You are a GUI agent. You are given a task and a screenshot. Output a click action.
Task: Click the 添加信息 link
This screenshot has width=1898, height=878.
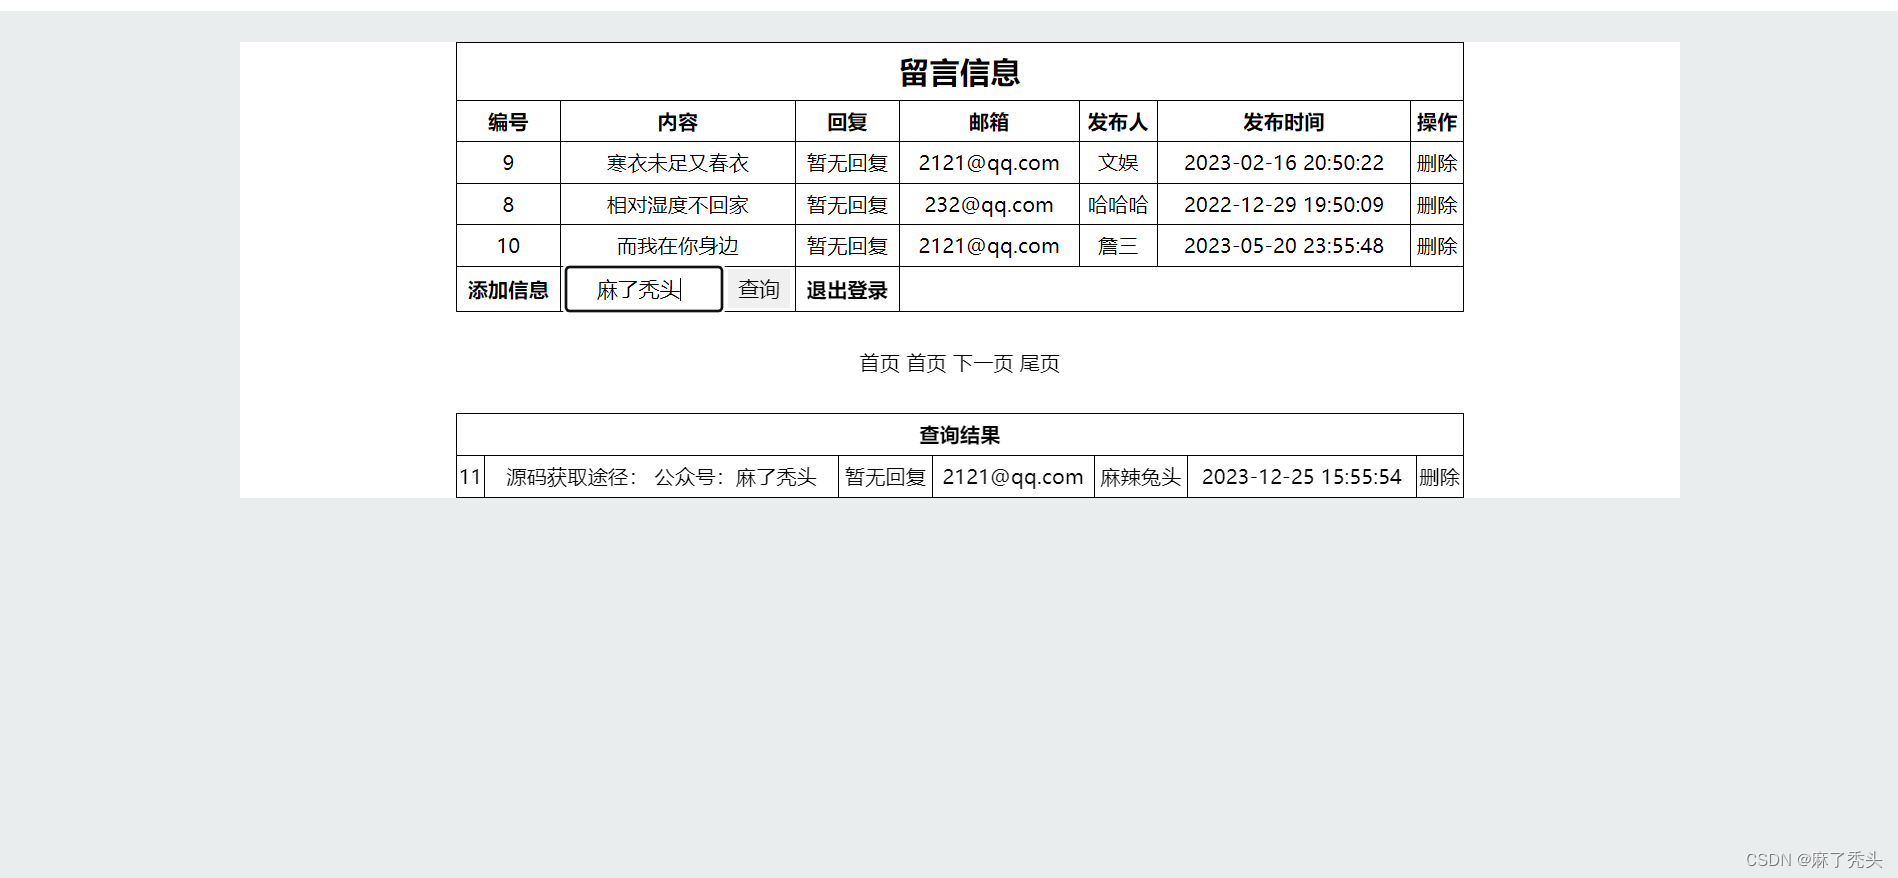508,290
